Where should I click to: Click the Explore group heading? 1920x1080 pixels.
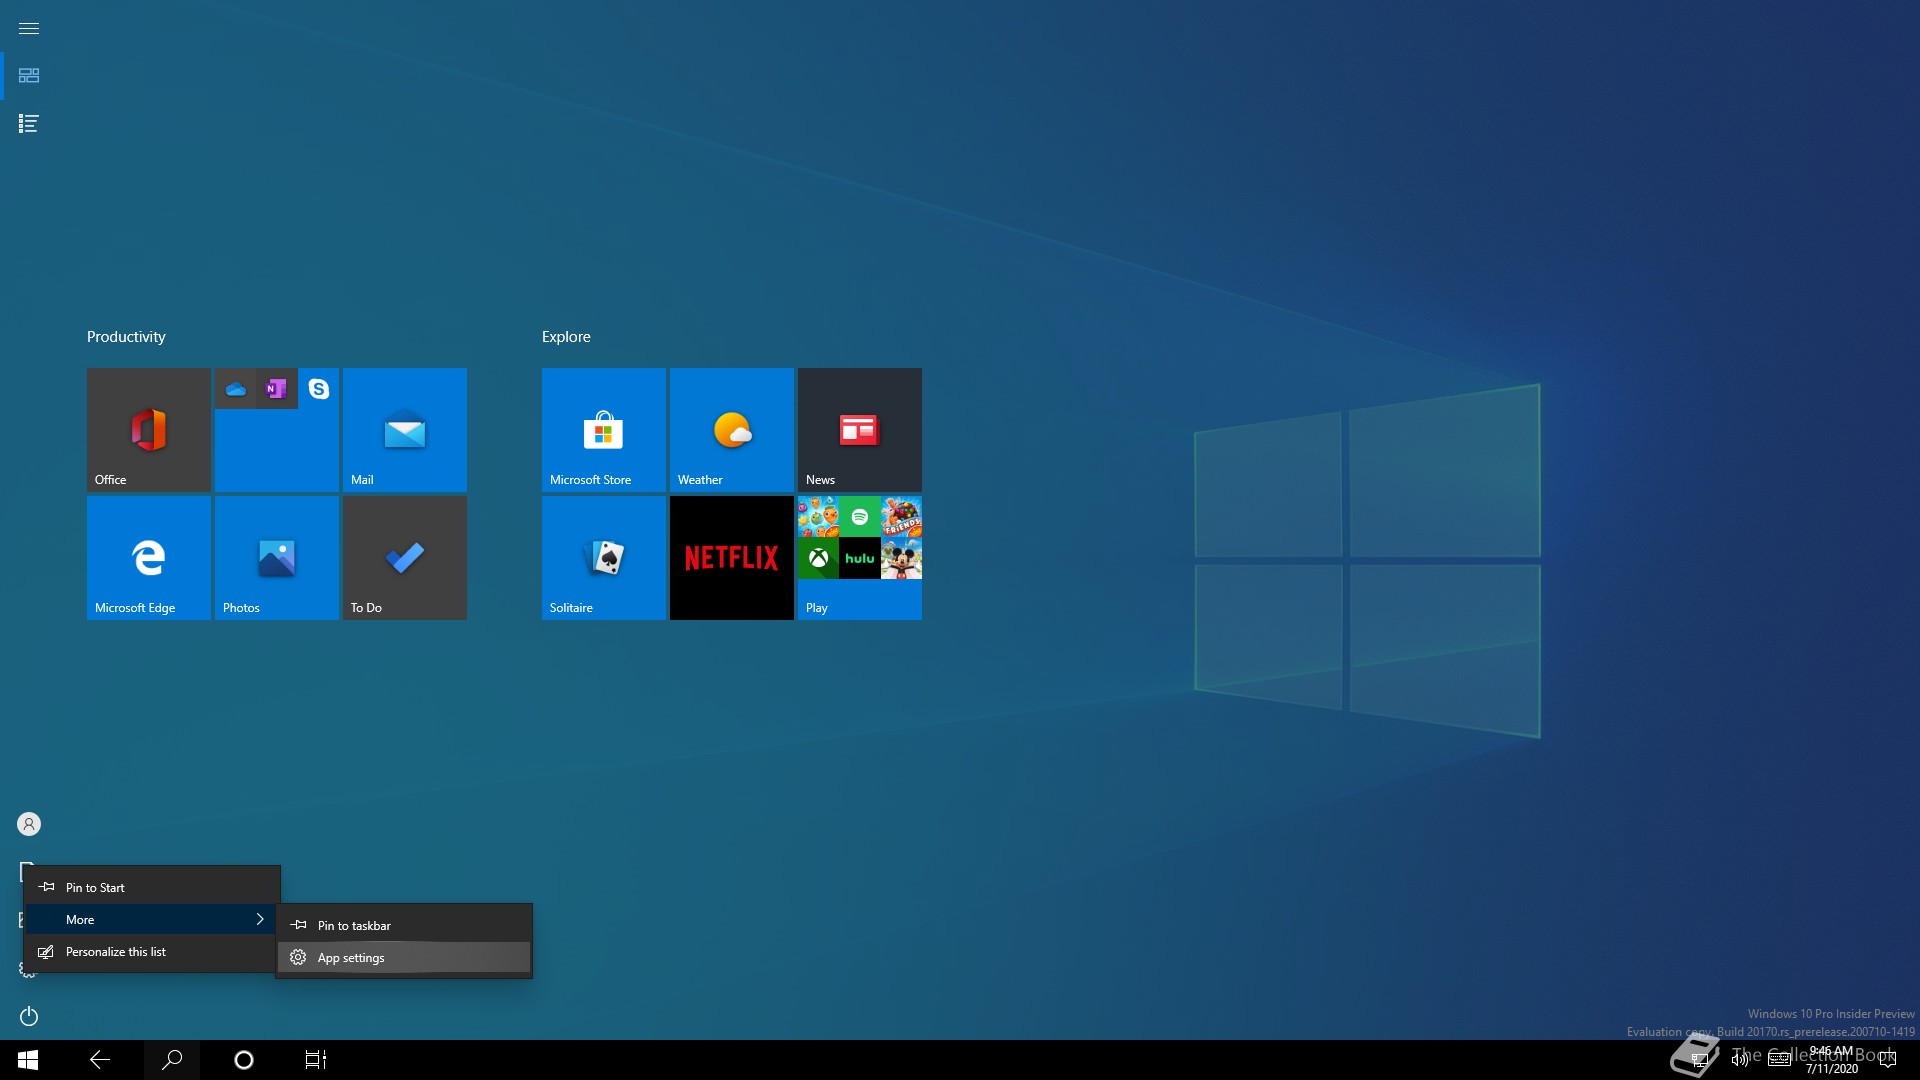point(566,337)
